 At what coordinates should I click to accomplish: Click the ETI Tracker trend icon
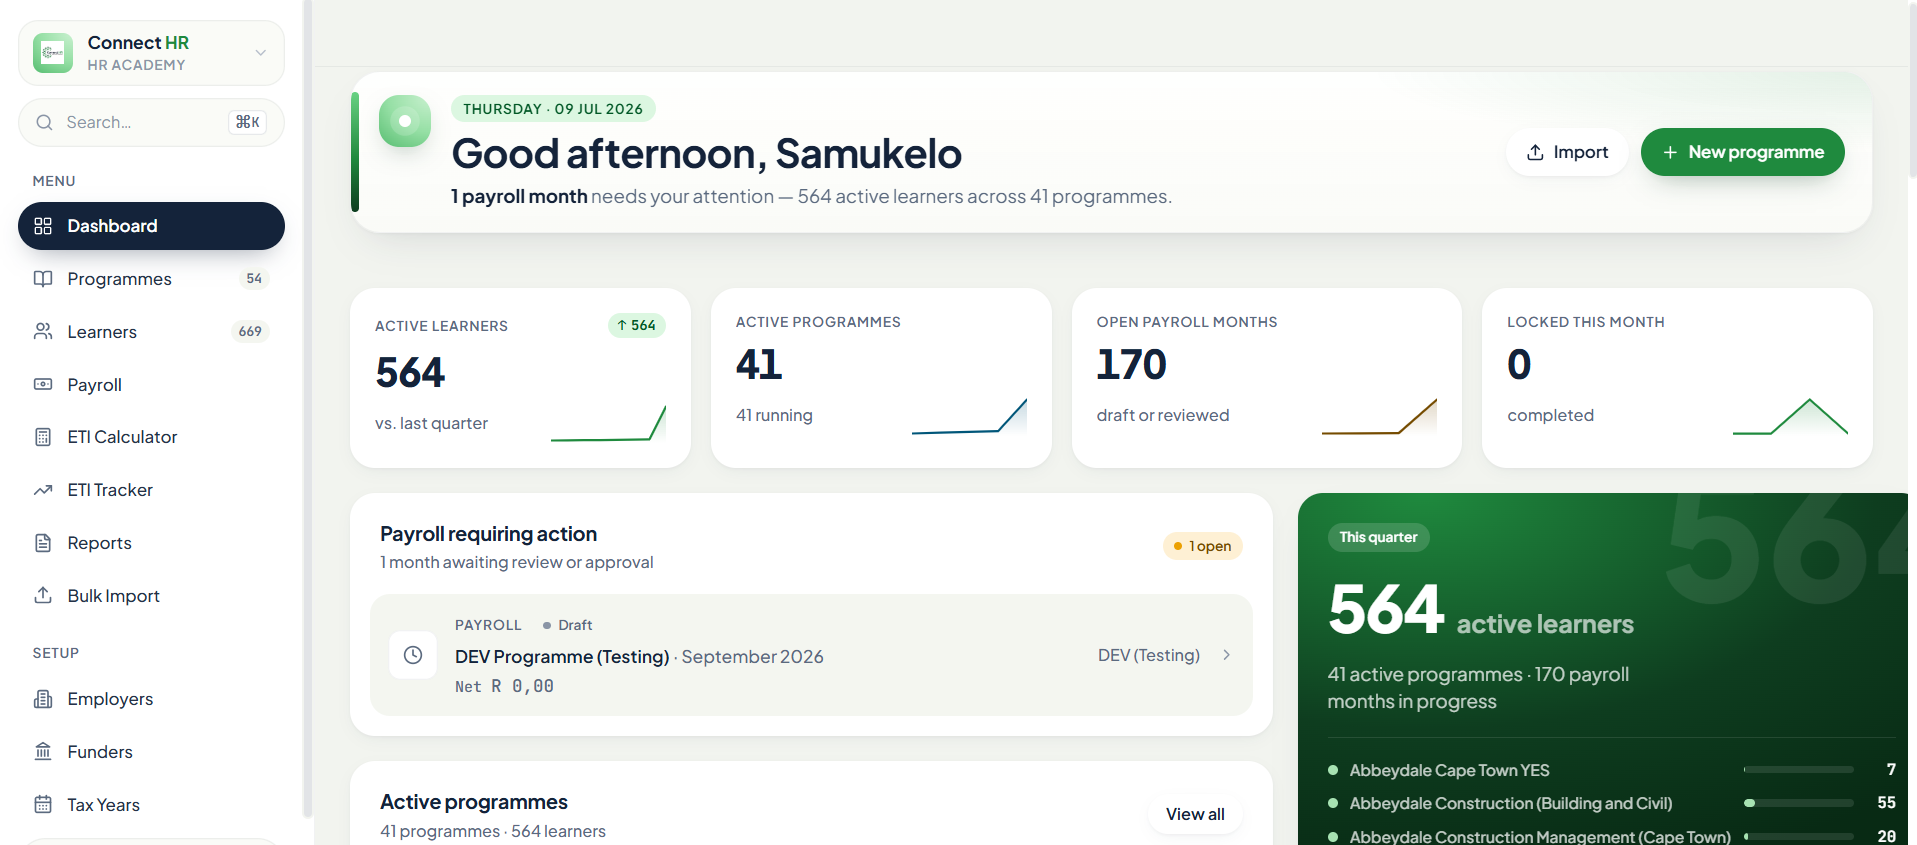[x=43, y=490]
